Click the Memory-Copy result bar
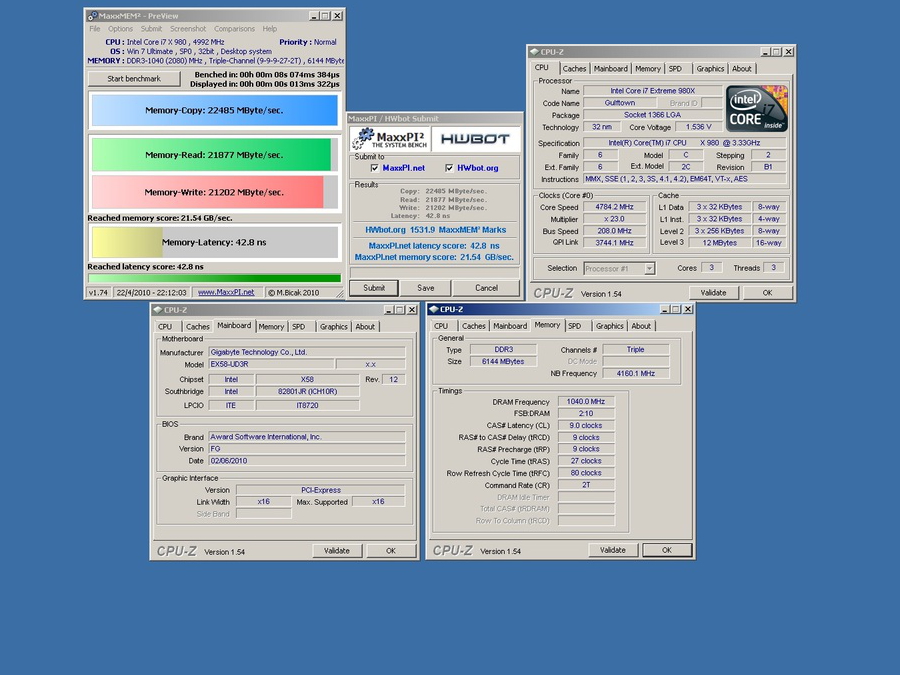The image size is (900, 675). (x=214, y=110)
